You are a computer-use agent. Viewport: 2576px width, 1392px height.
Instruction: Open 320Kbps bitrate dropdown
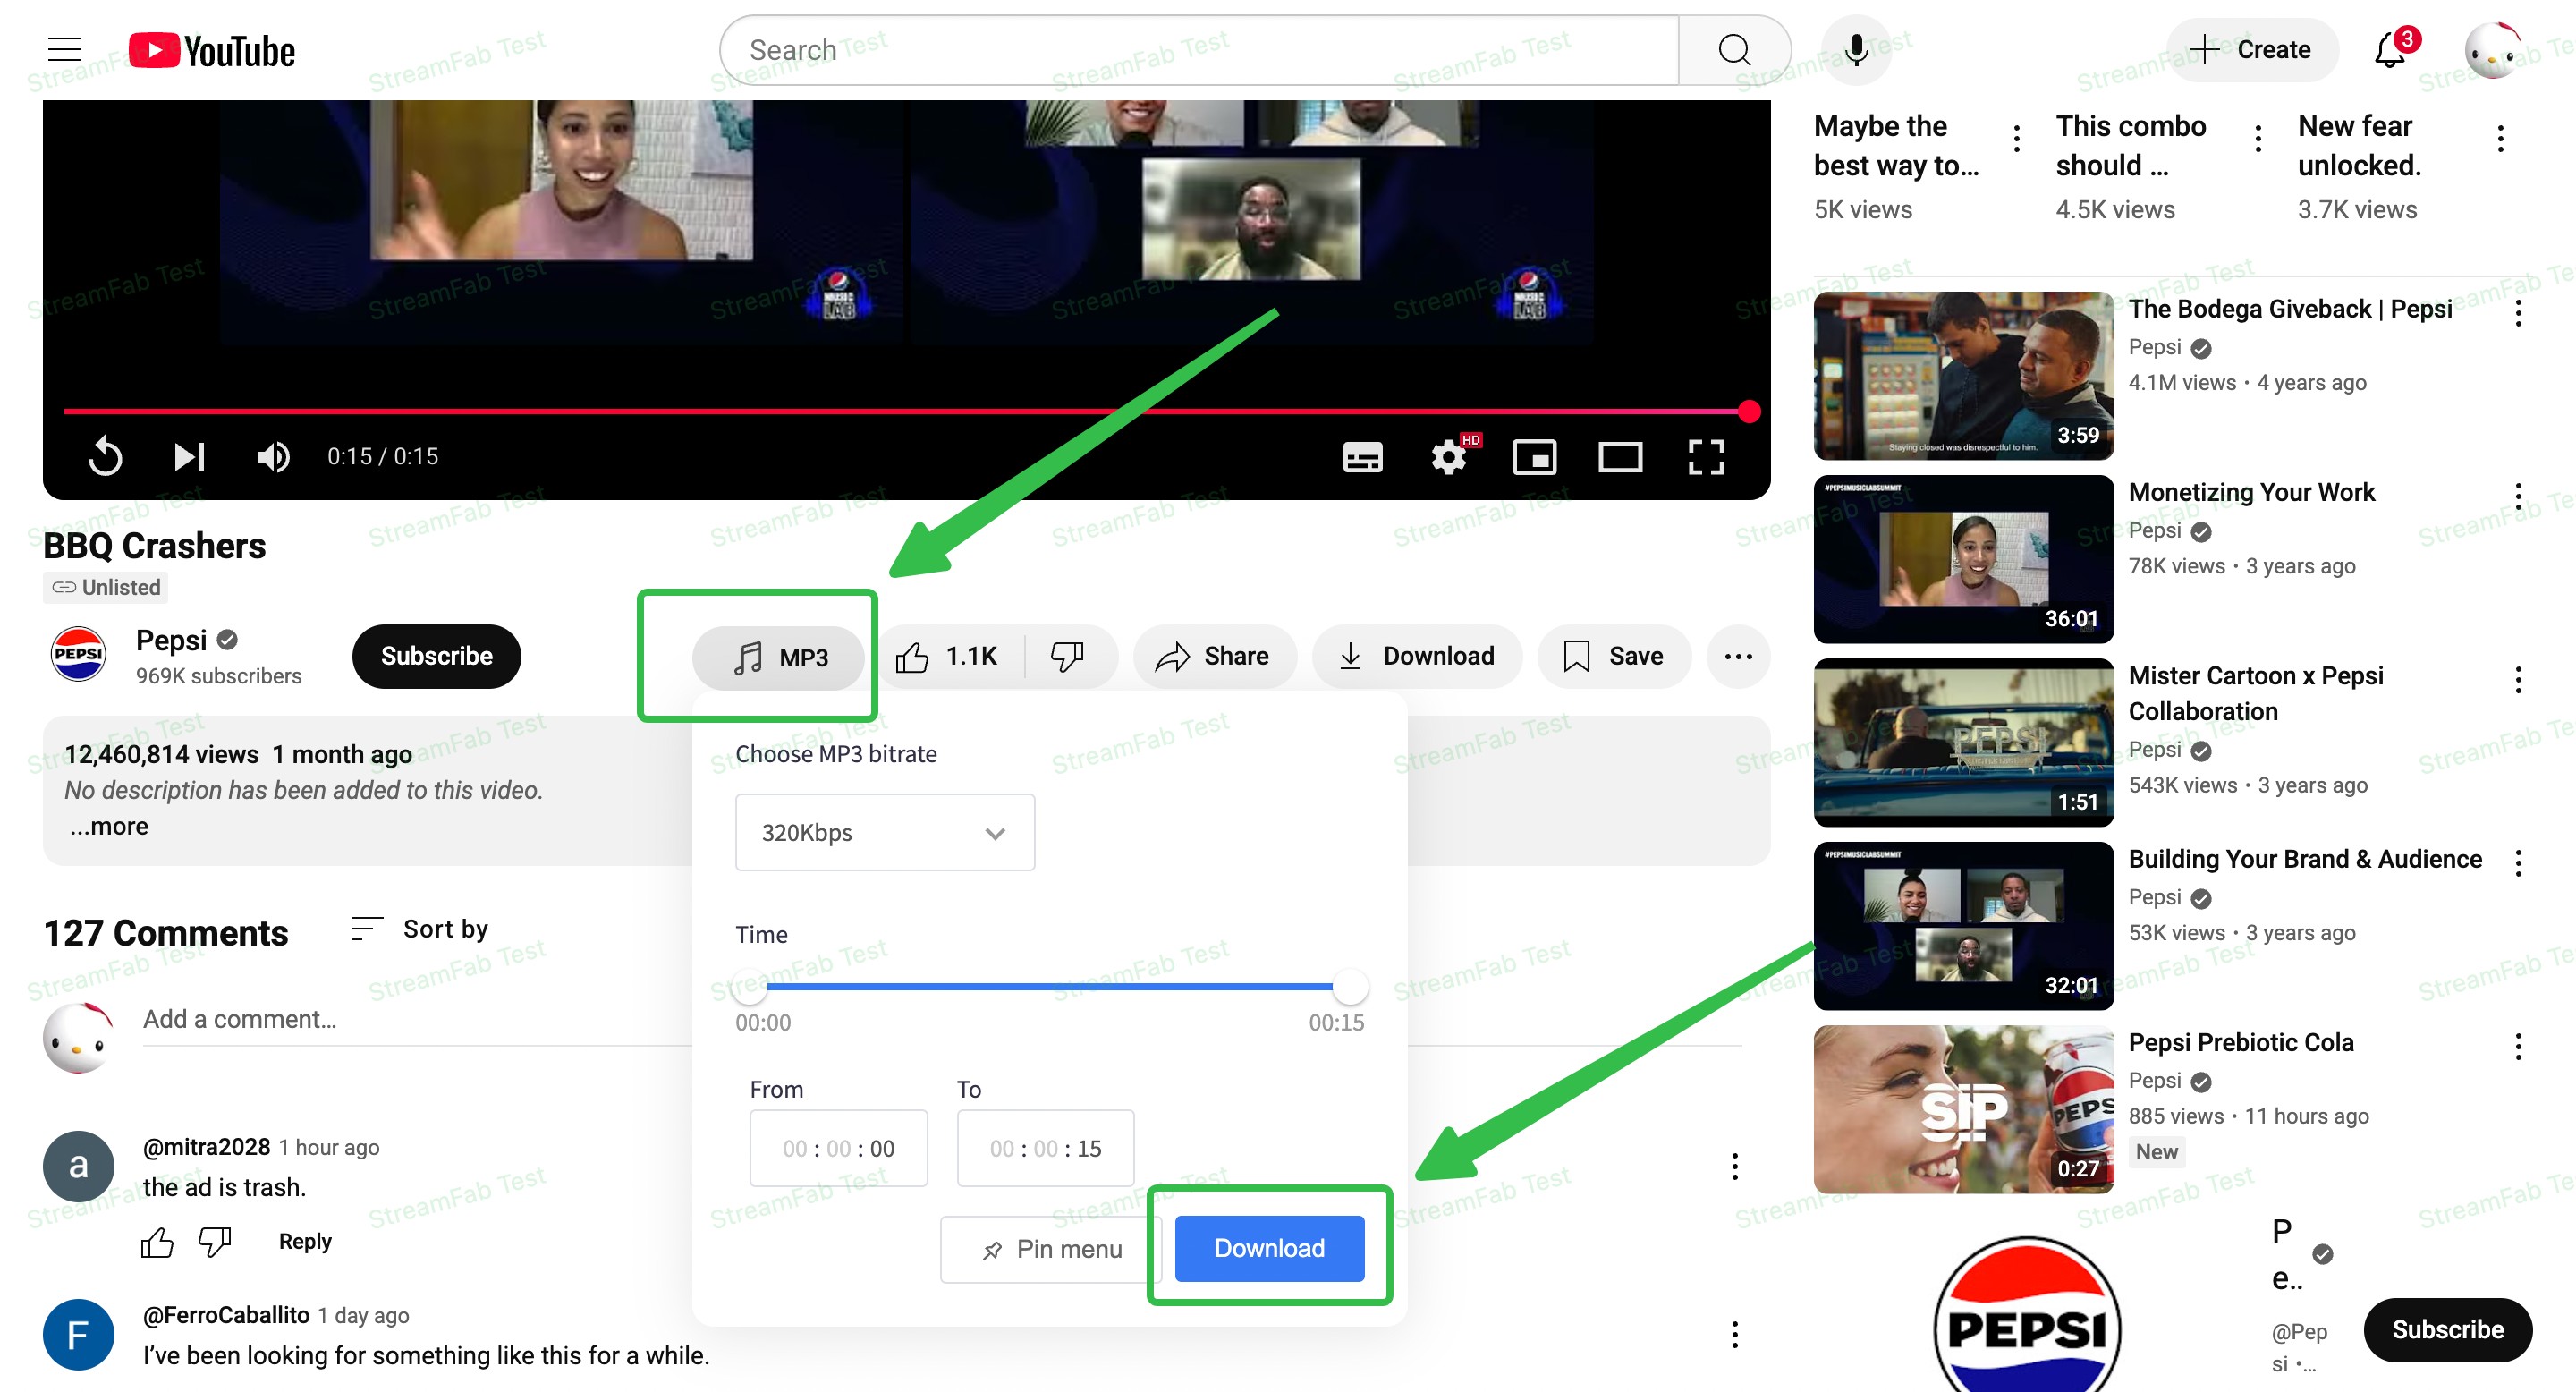pos(885,832)
